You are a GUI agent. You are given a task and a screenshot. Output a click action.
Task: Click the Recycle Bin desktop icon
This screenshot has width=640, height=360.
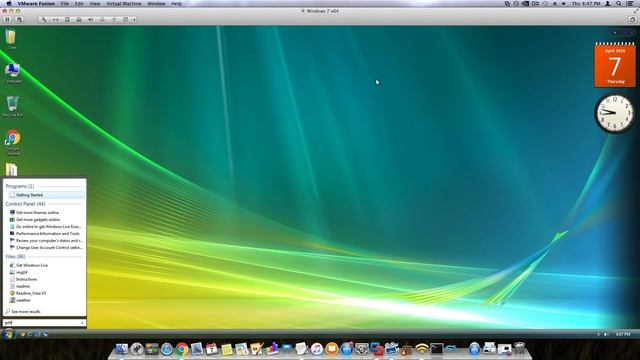coord(12,107)
